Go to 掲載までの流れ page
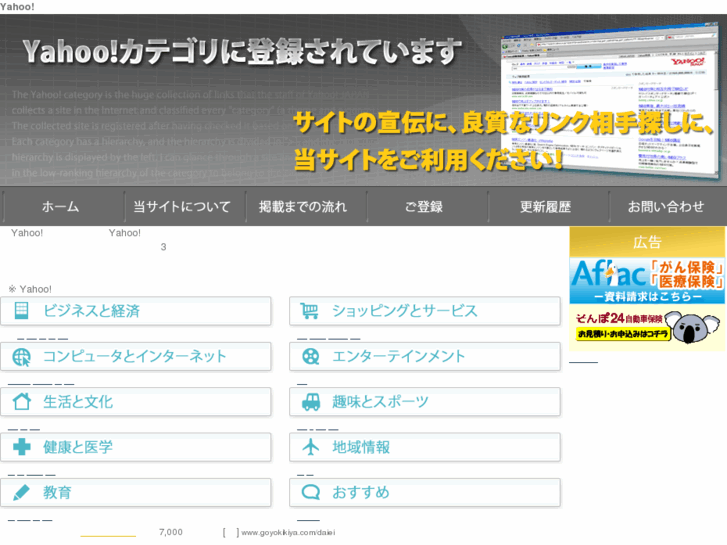The height and width of the screenshot is (545, 727). pos(303,206)
